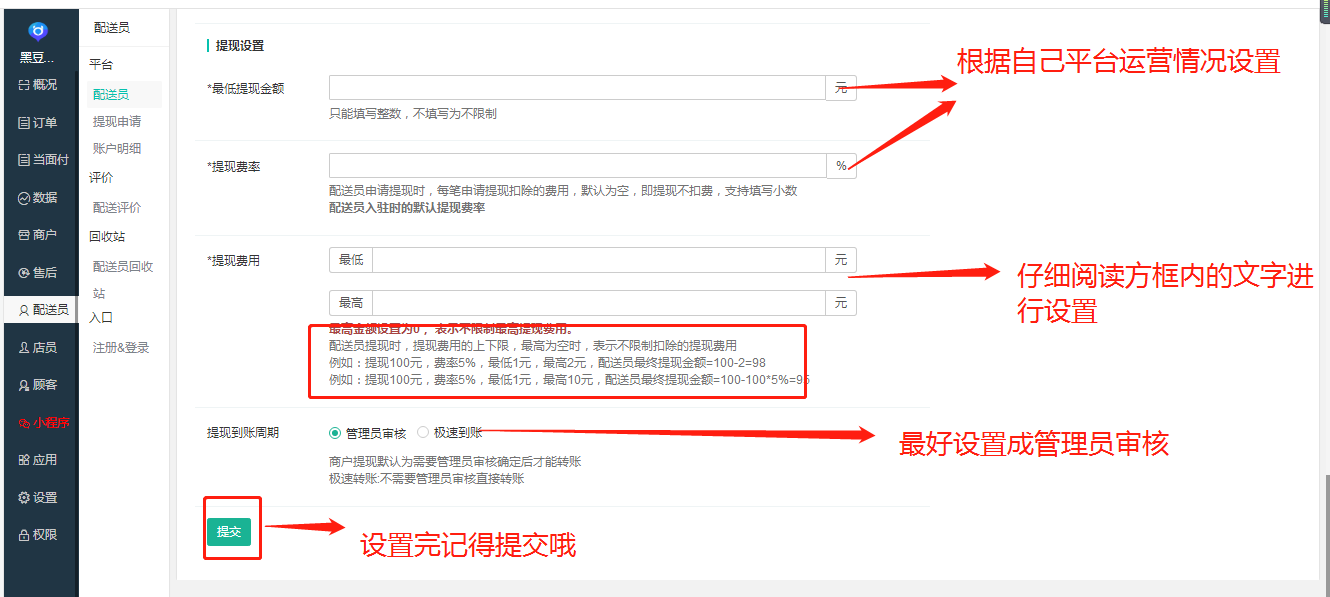Click the 权限 lock icon

point(24,535)
